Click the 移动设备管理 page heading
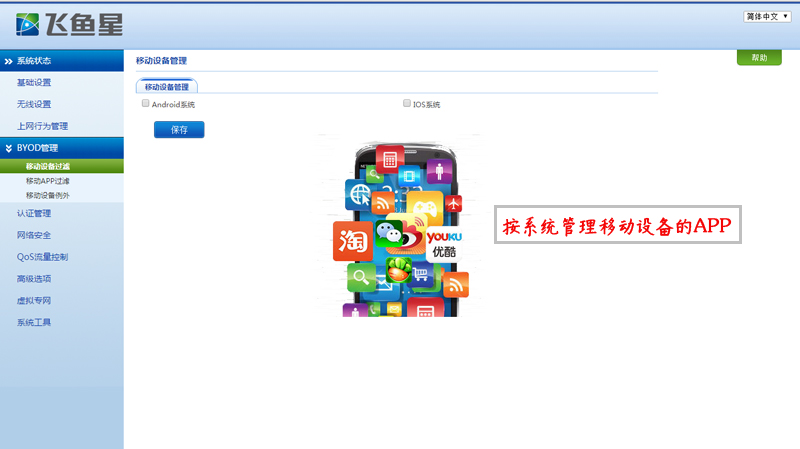800x449 pixels. (161, 61)
